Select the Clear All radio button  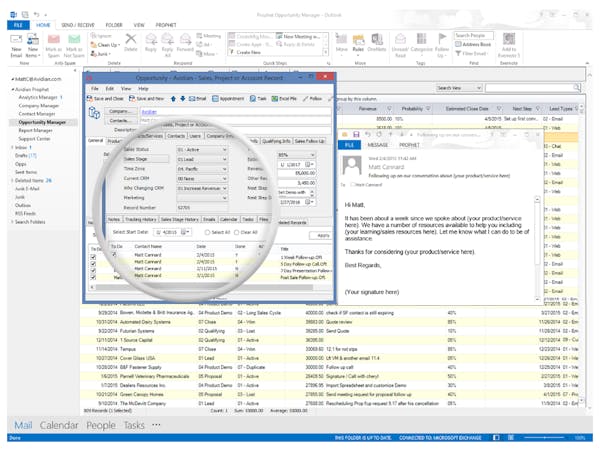tap(236, 232)
